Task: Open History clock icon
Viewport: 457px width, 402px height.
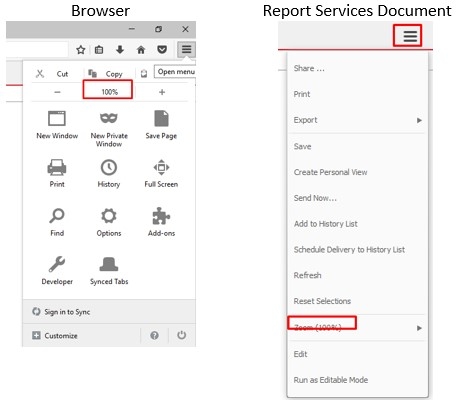Action: pyautogui.click(x=109, y=167)
